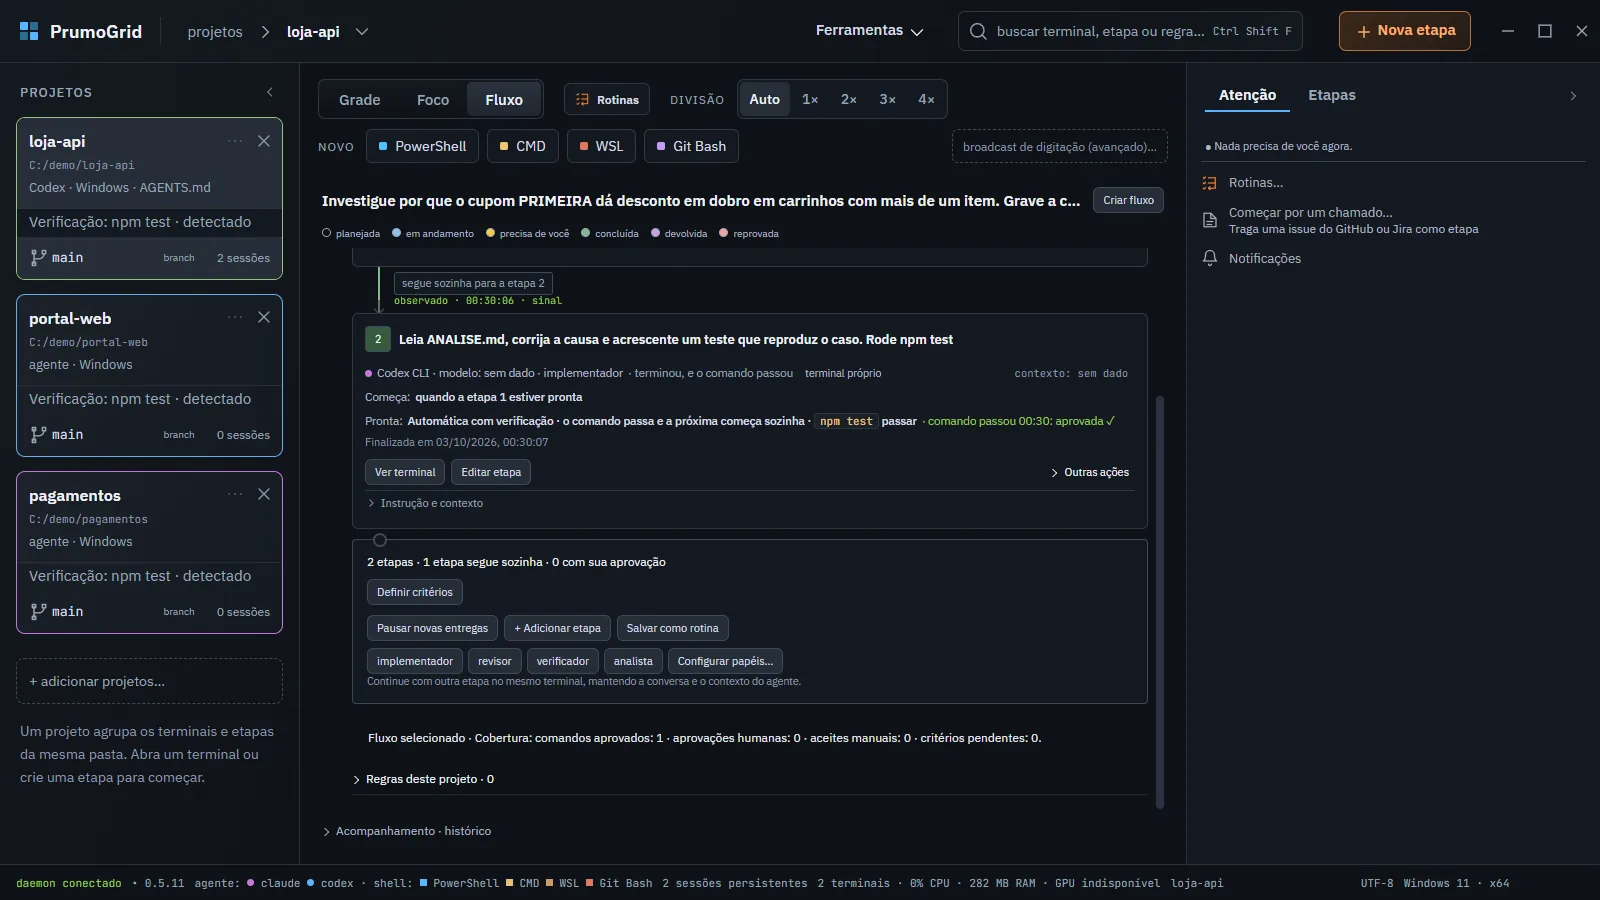Set division to 1×
This screenshot has height=900, width=1600.
point(810,100)
